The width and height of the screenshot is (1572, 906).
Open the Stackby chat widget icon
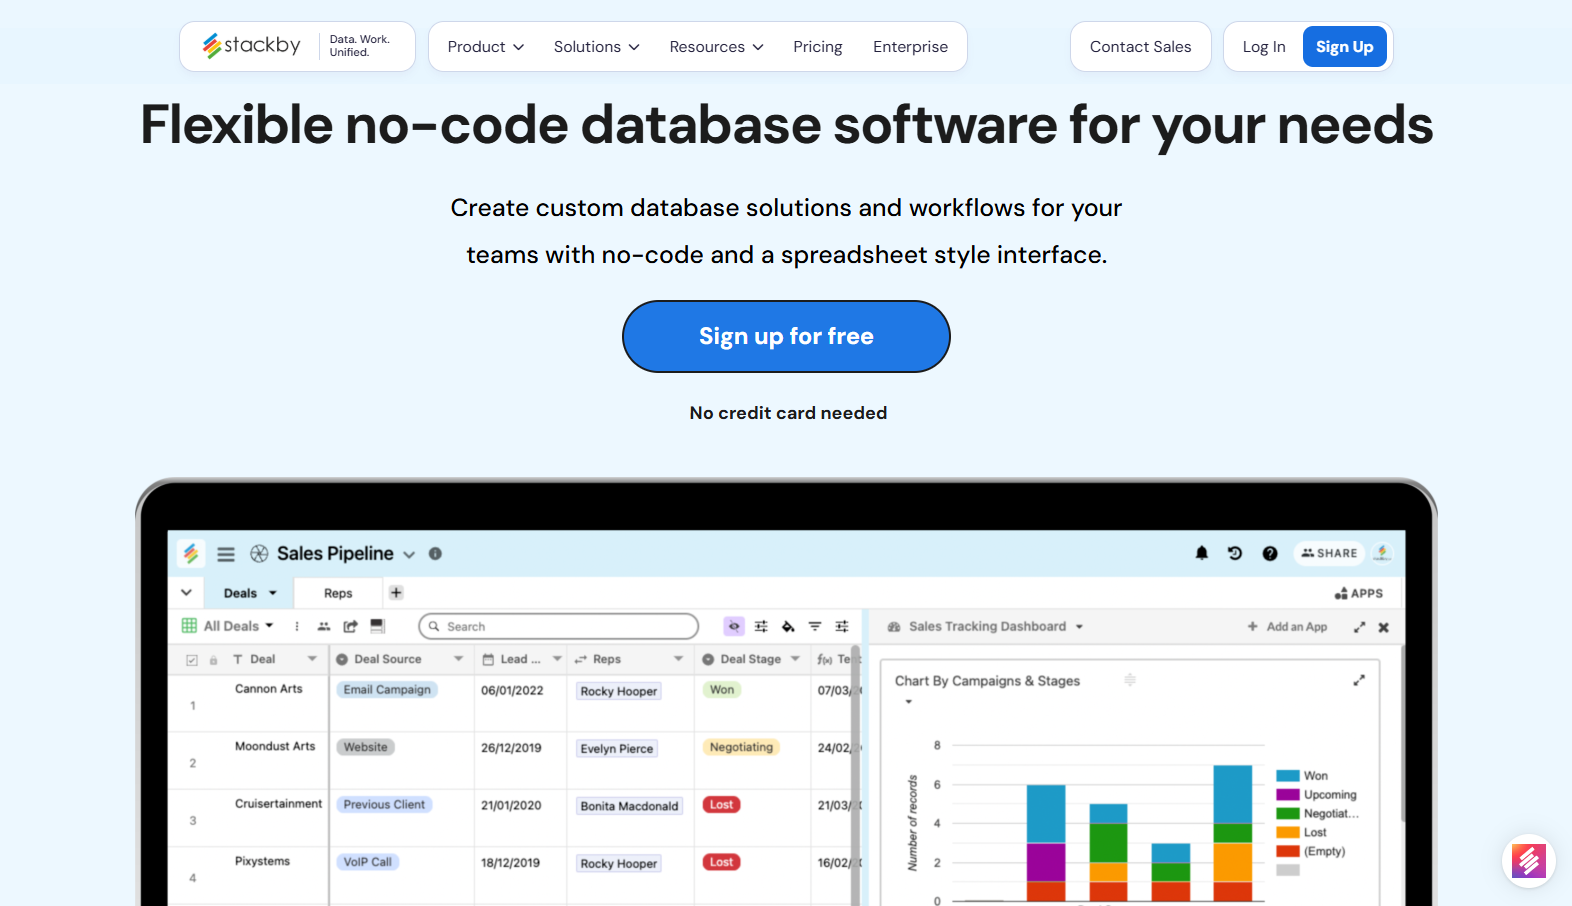pyautogui.click(x=1528, y=860)
